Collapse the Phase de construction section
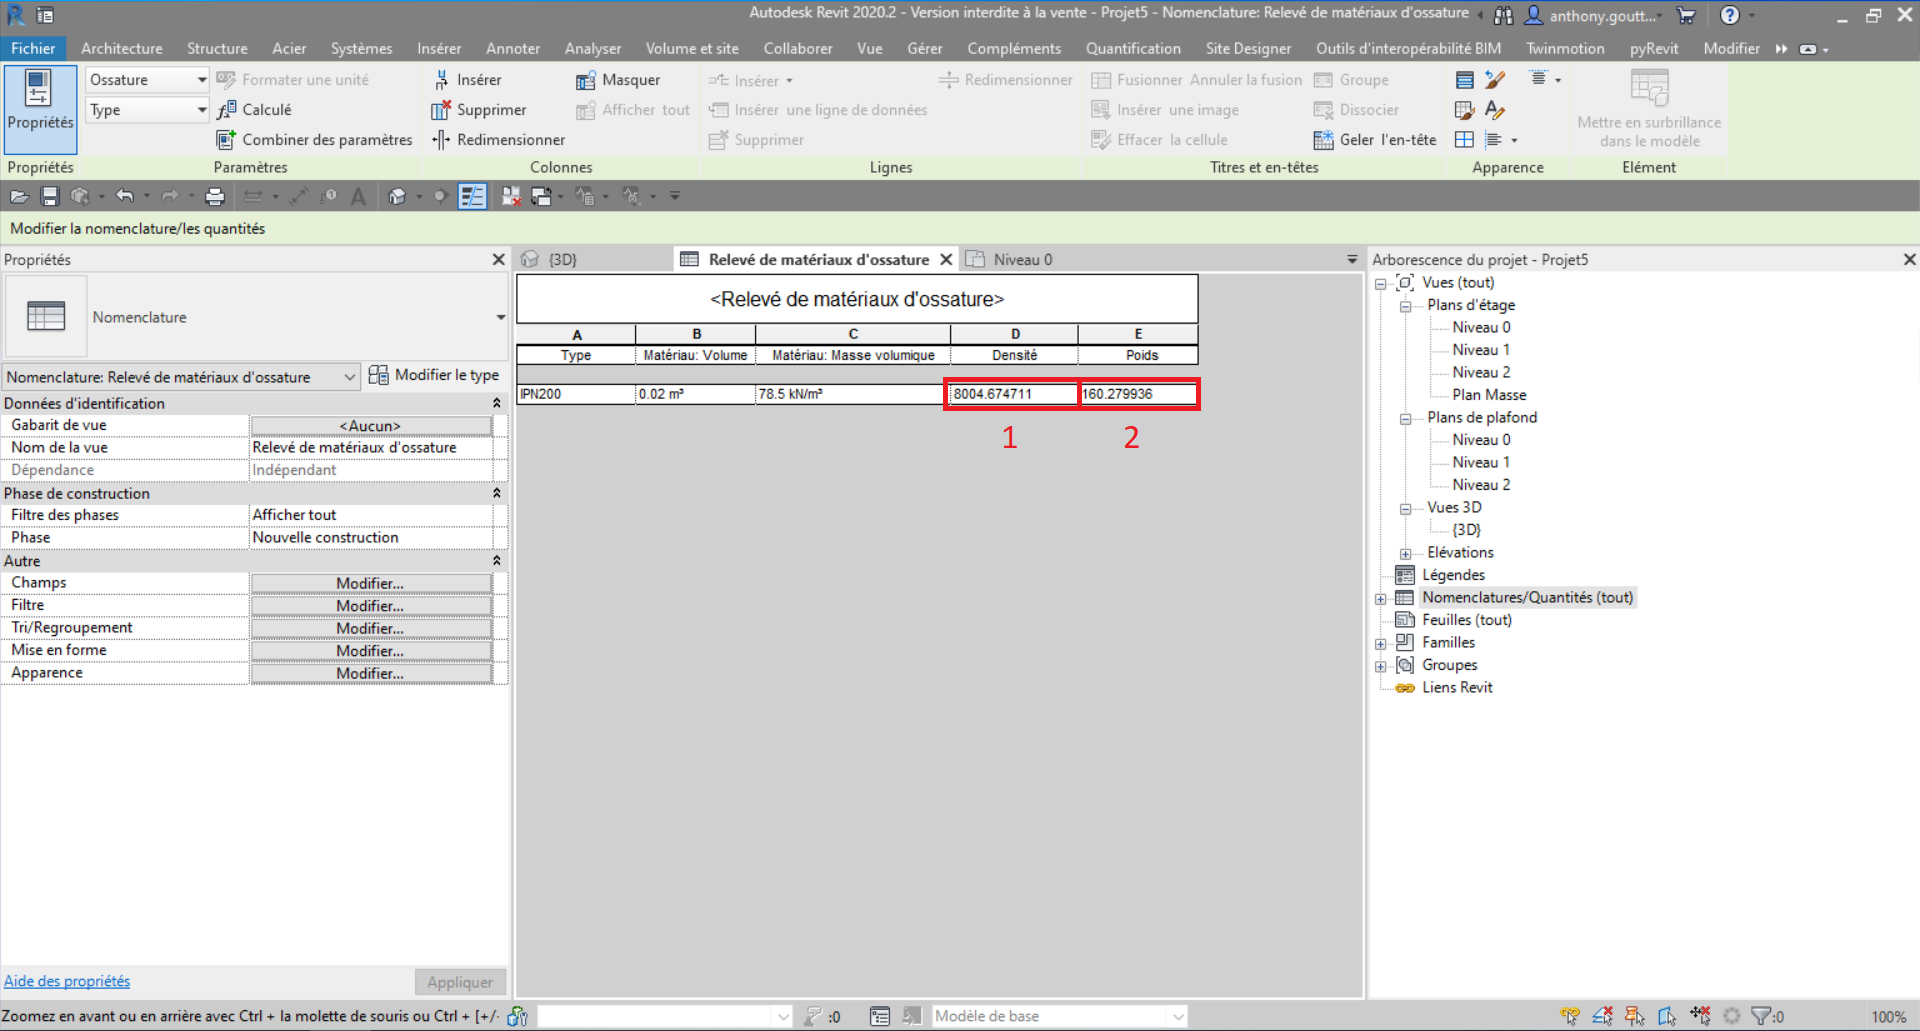Screen dimensions: 1920x1031 496,493
